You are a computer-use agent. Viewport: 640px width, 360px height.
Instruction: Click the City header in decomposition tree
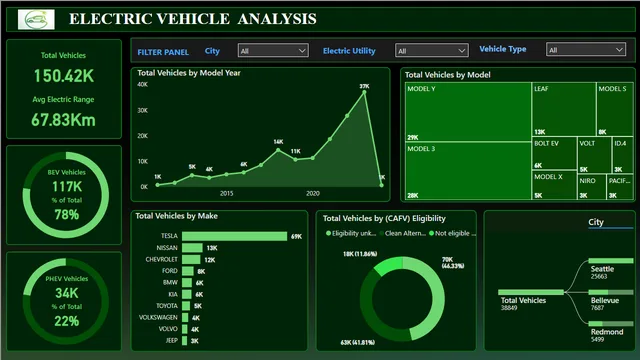(x=596, y=222)
